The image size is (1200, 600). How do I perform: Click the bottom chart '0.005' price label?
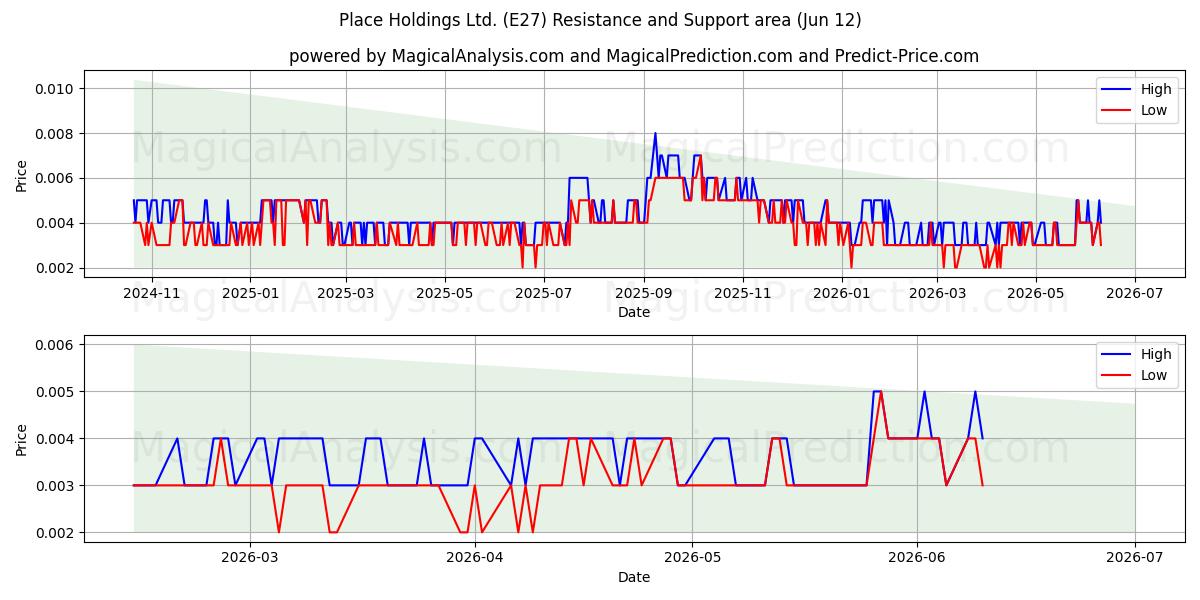tap(55, 392)
